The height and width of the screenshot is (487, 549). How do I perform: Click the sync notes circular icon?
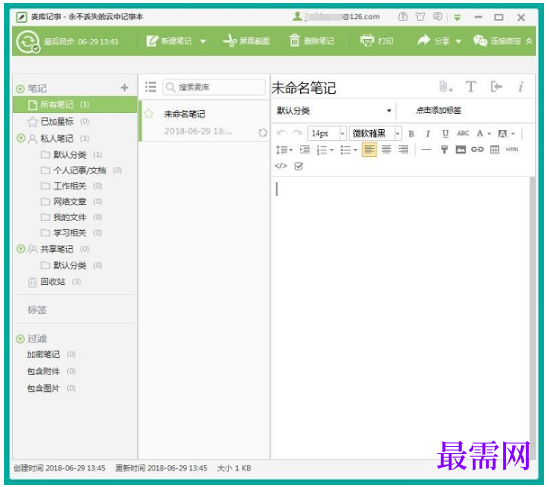point(28,41)
